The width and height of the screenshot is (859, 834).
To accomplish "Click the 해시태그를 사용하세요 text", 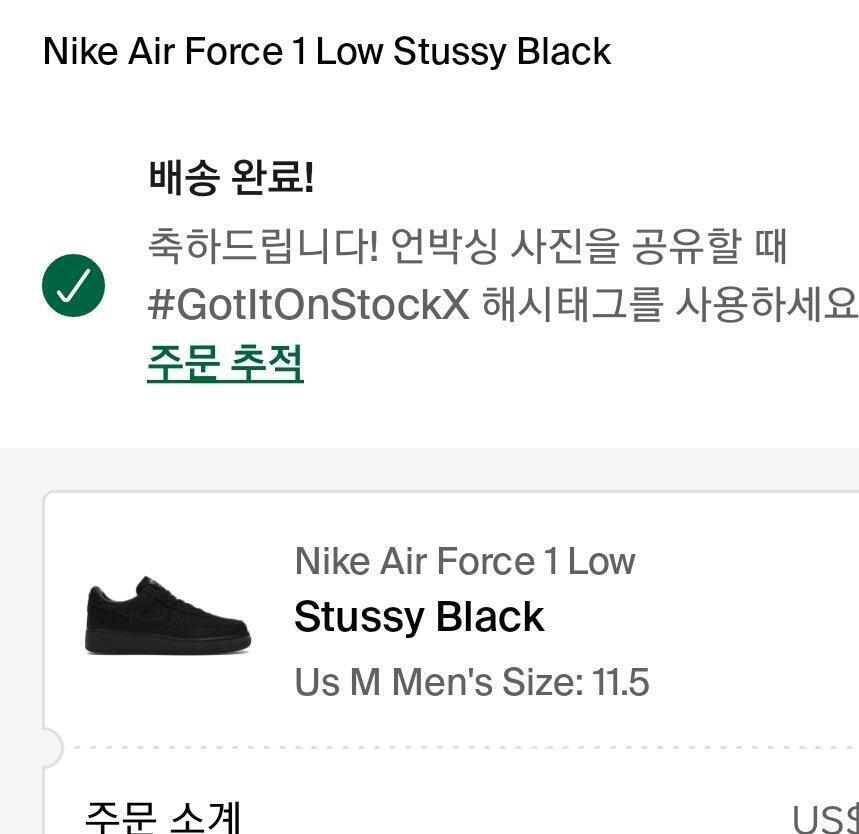I will tap(668, 306).
